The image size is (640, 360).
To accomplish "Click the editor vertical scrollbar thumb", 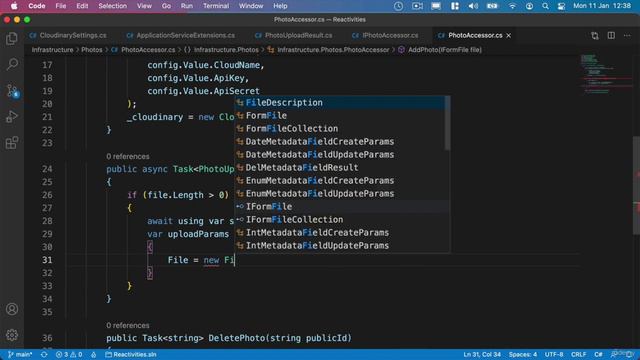I will pos(637,185).
